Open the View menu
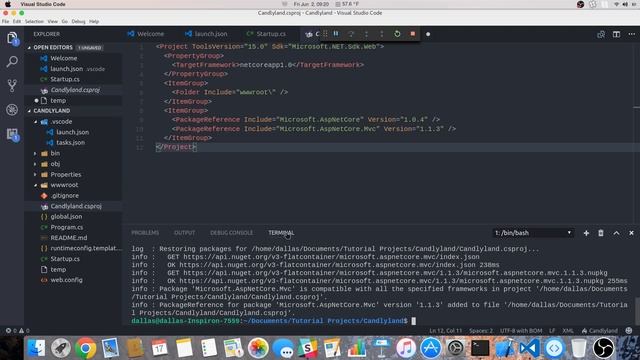The height and width of the screenshot is (360, 640). [53, 22]
